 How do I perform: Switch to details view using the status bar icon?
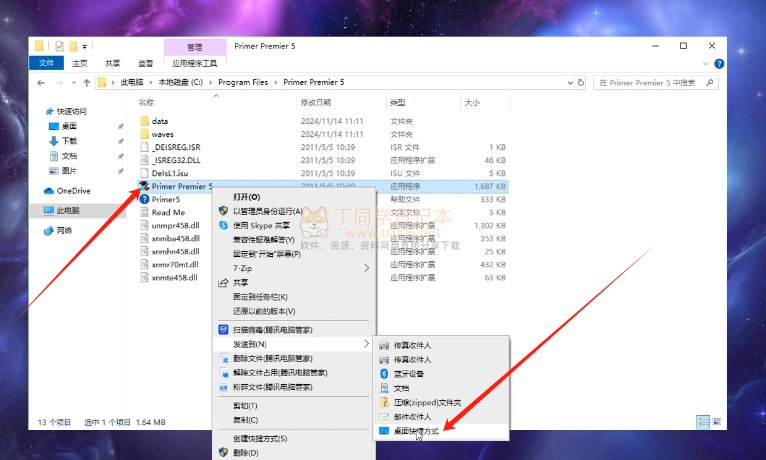703,421
